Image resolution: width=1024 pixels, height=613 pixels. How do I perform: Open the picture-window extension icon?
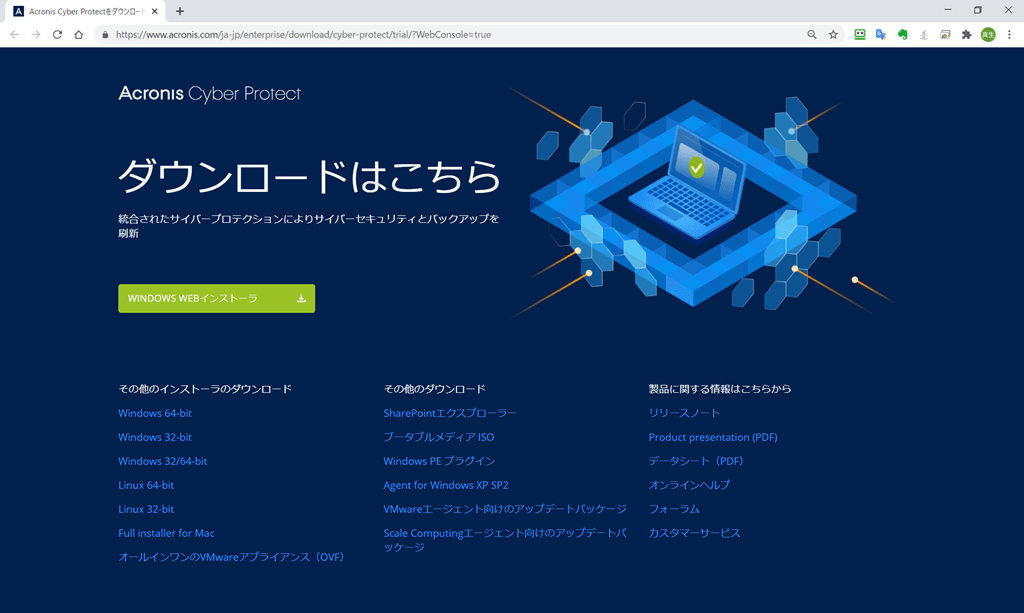point(945,35)
